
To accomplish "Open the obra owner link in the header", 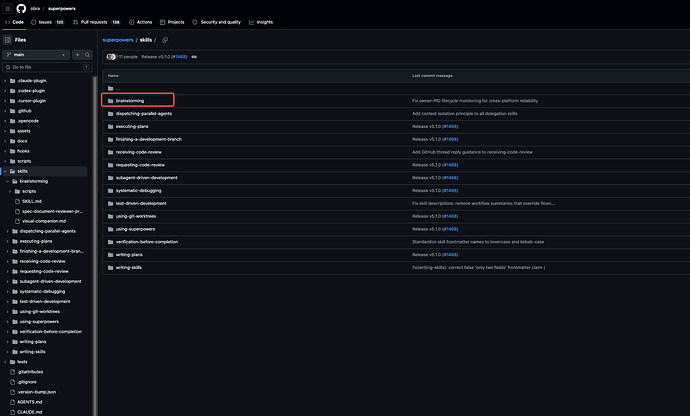I will pos(35,8).
